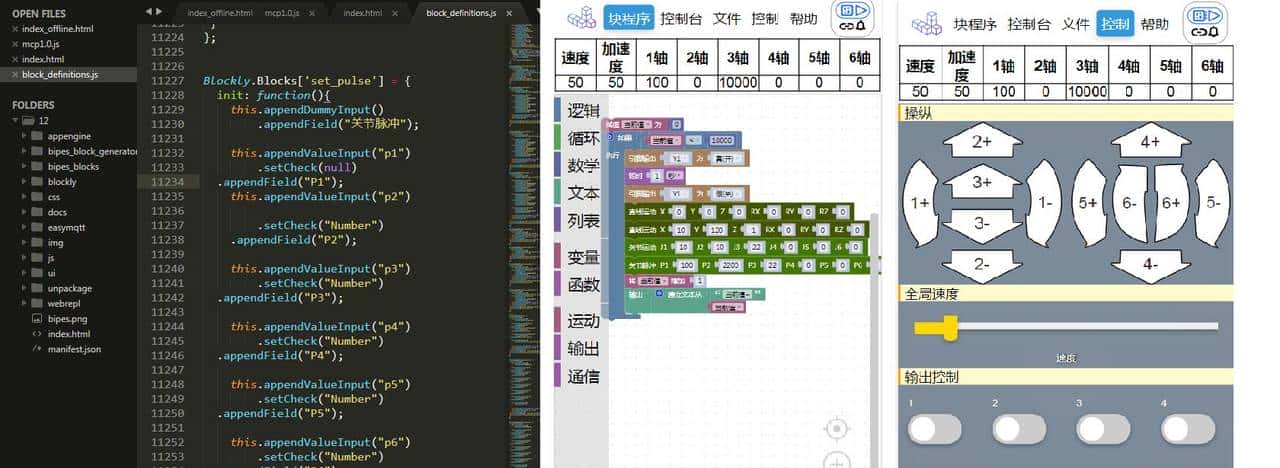Click the cube logo in right panel
1280x468 pixels.
click(926, 24)
